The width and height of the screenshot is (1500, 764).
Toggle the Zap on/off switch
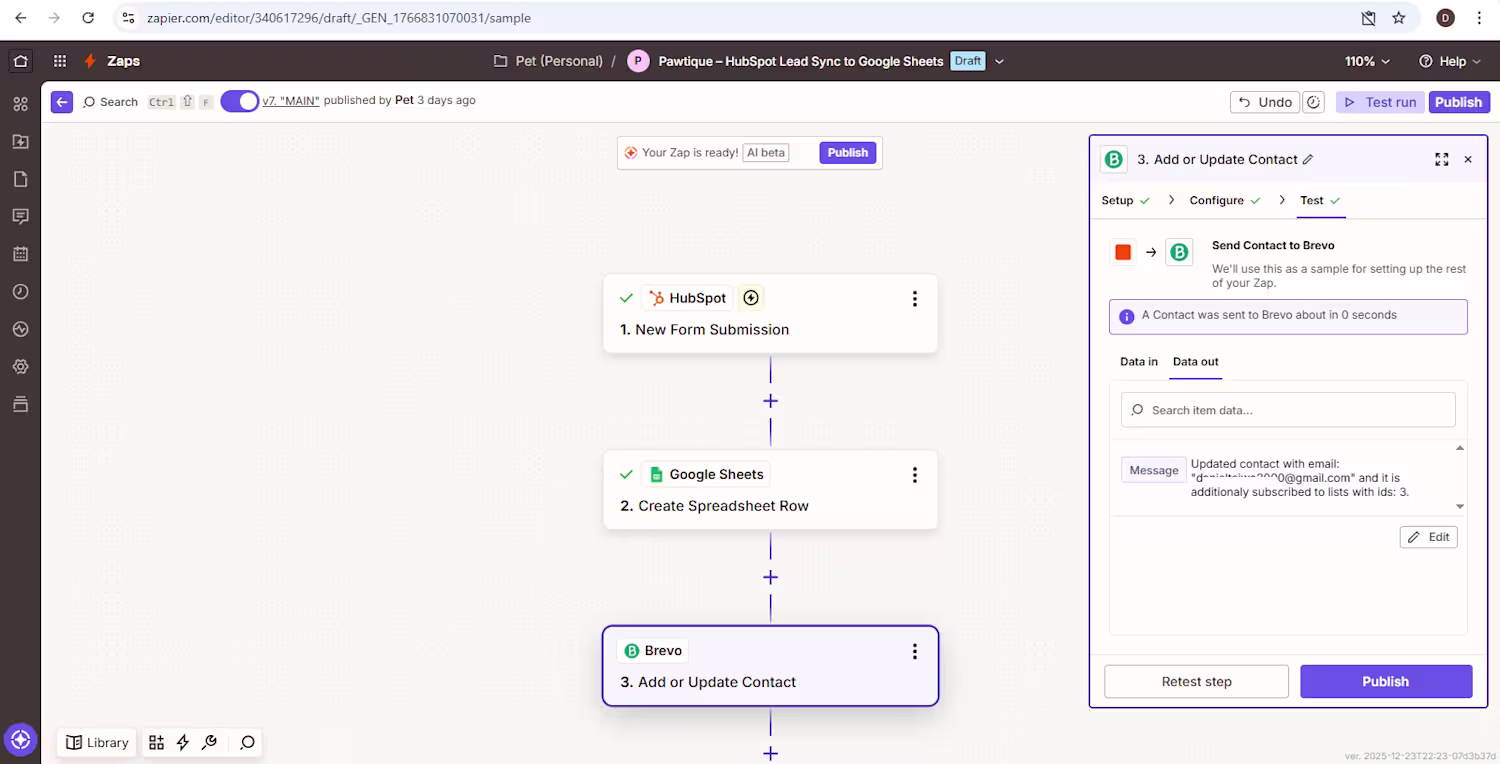click(240, 101)
